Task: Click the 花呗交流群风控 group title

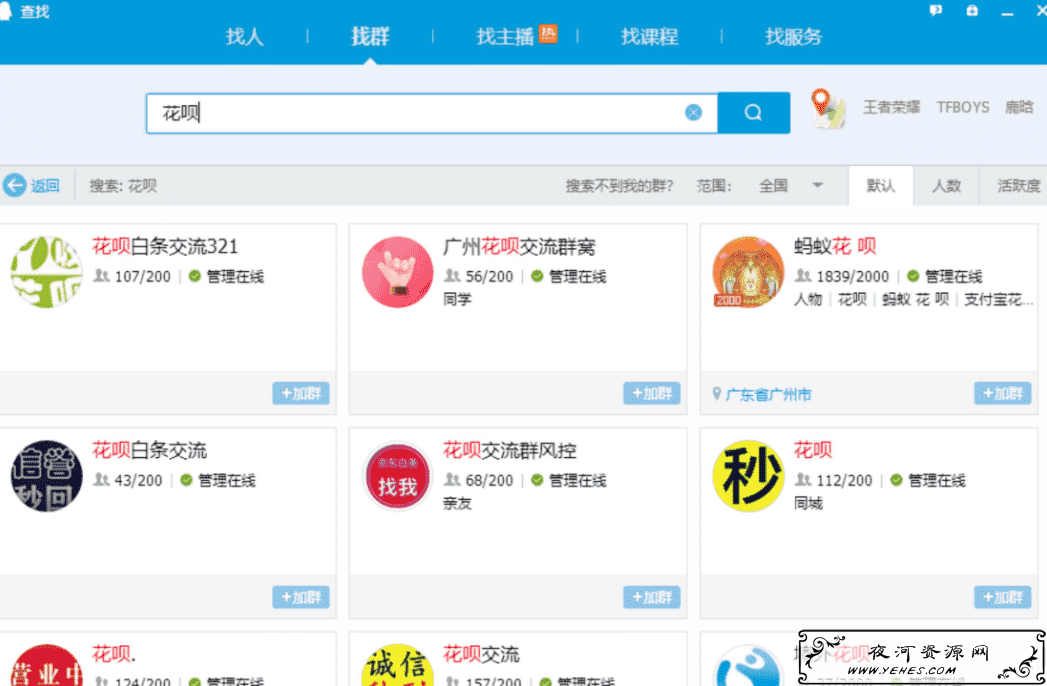Action: [509, 451]
